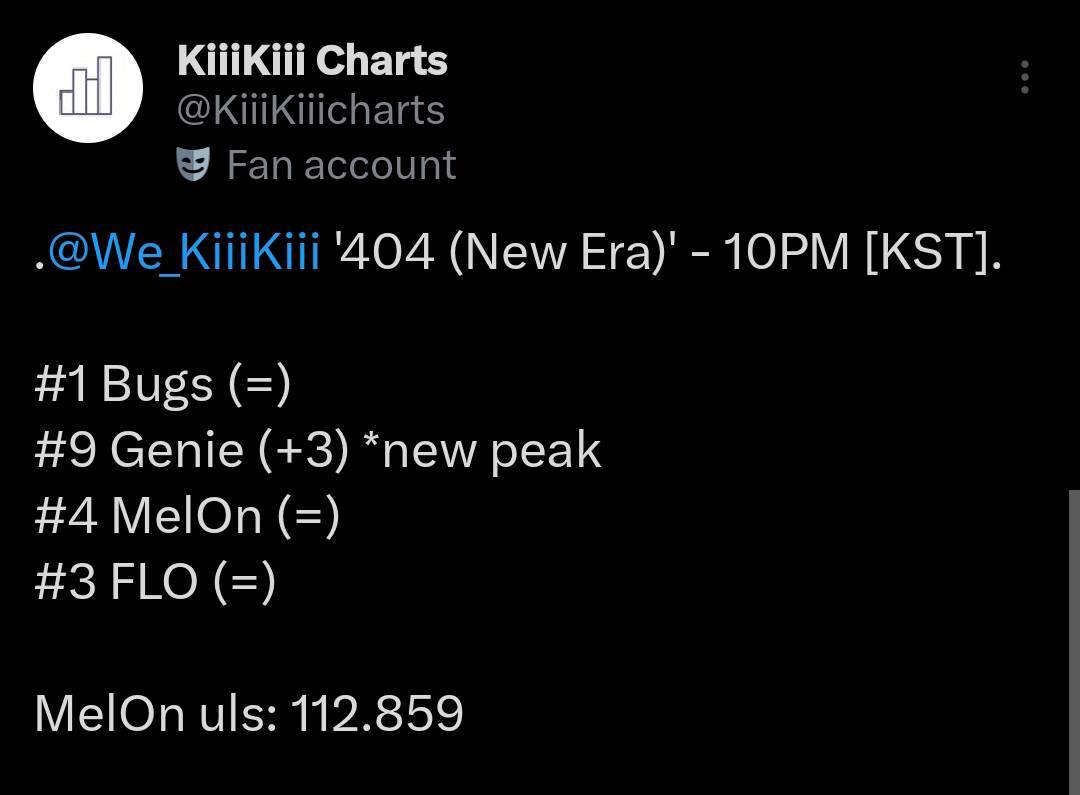Click the '[KST]' timezone text

click(x=931, y=253)
